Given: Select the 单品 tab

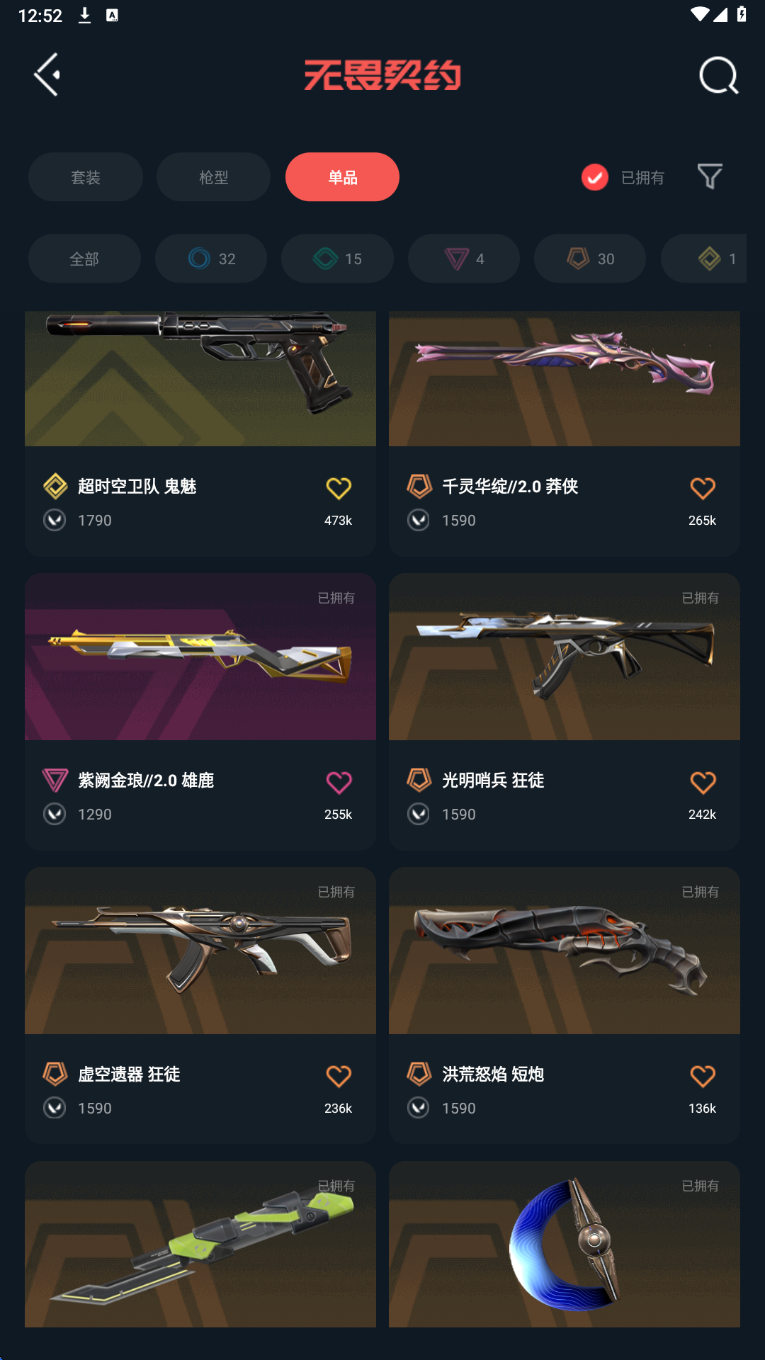Looking at the screenshot, I should pyautogui.click(x=342, y=177).
